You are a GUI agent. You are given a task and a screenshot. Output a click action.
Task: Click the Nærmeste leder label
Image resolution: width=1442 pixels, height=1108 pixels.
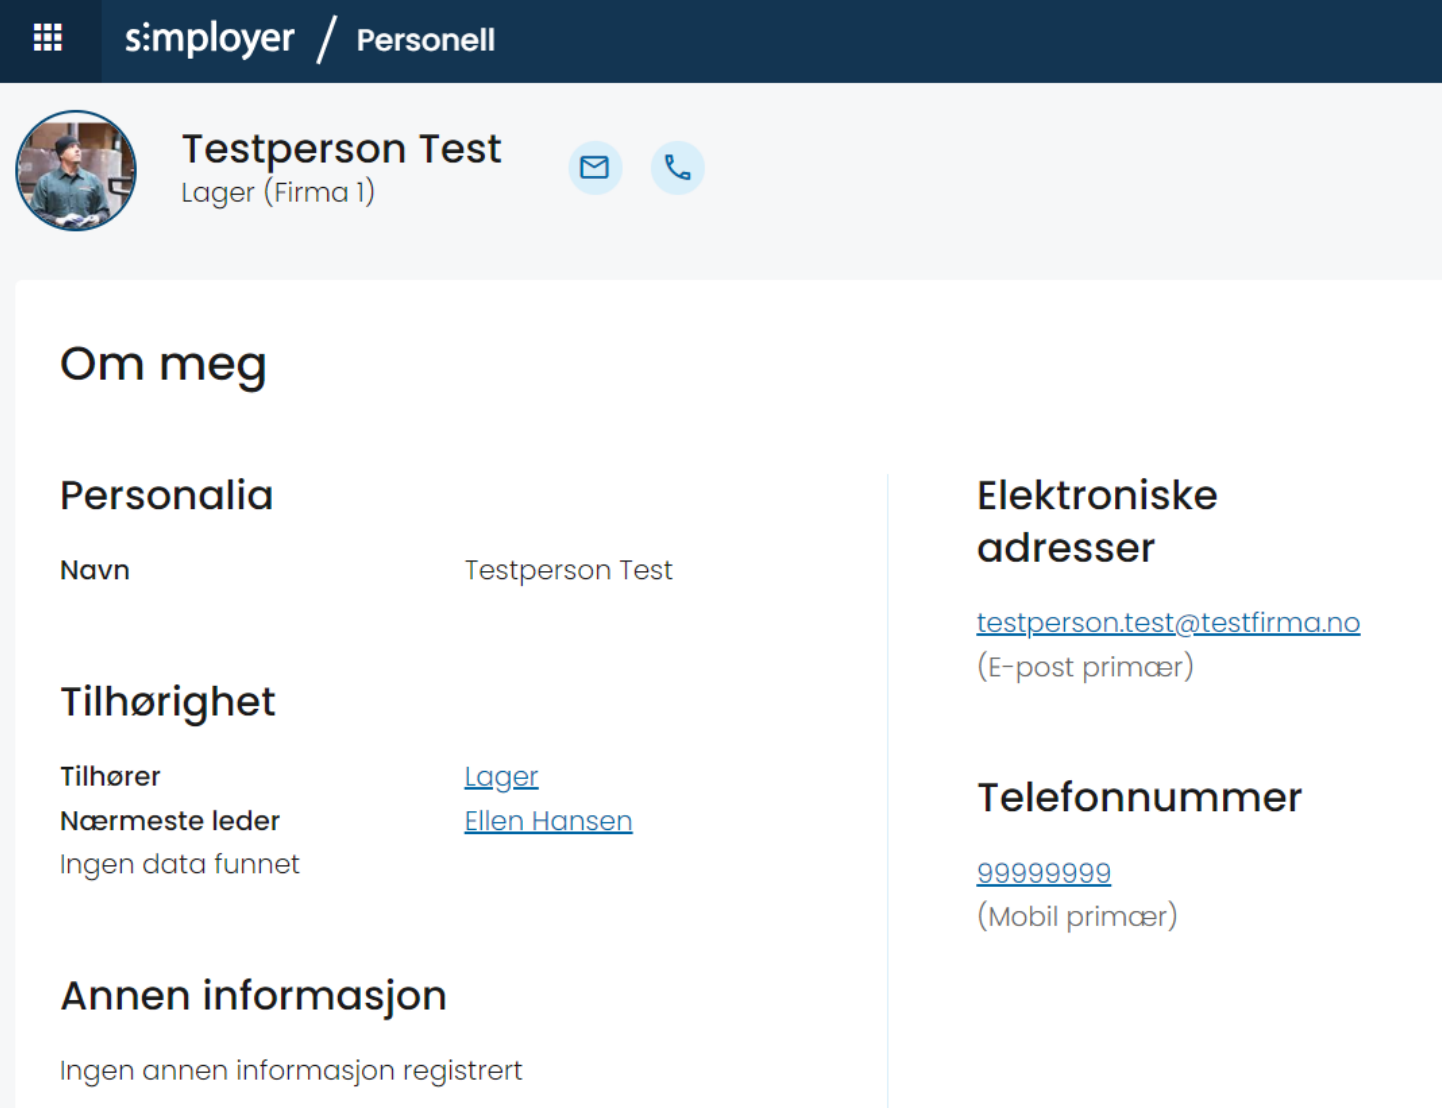(170, 821)
